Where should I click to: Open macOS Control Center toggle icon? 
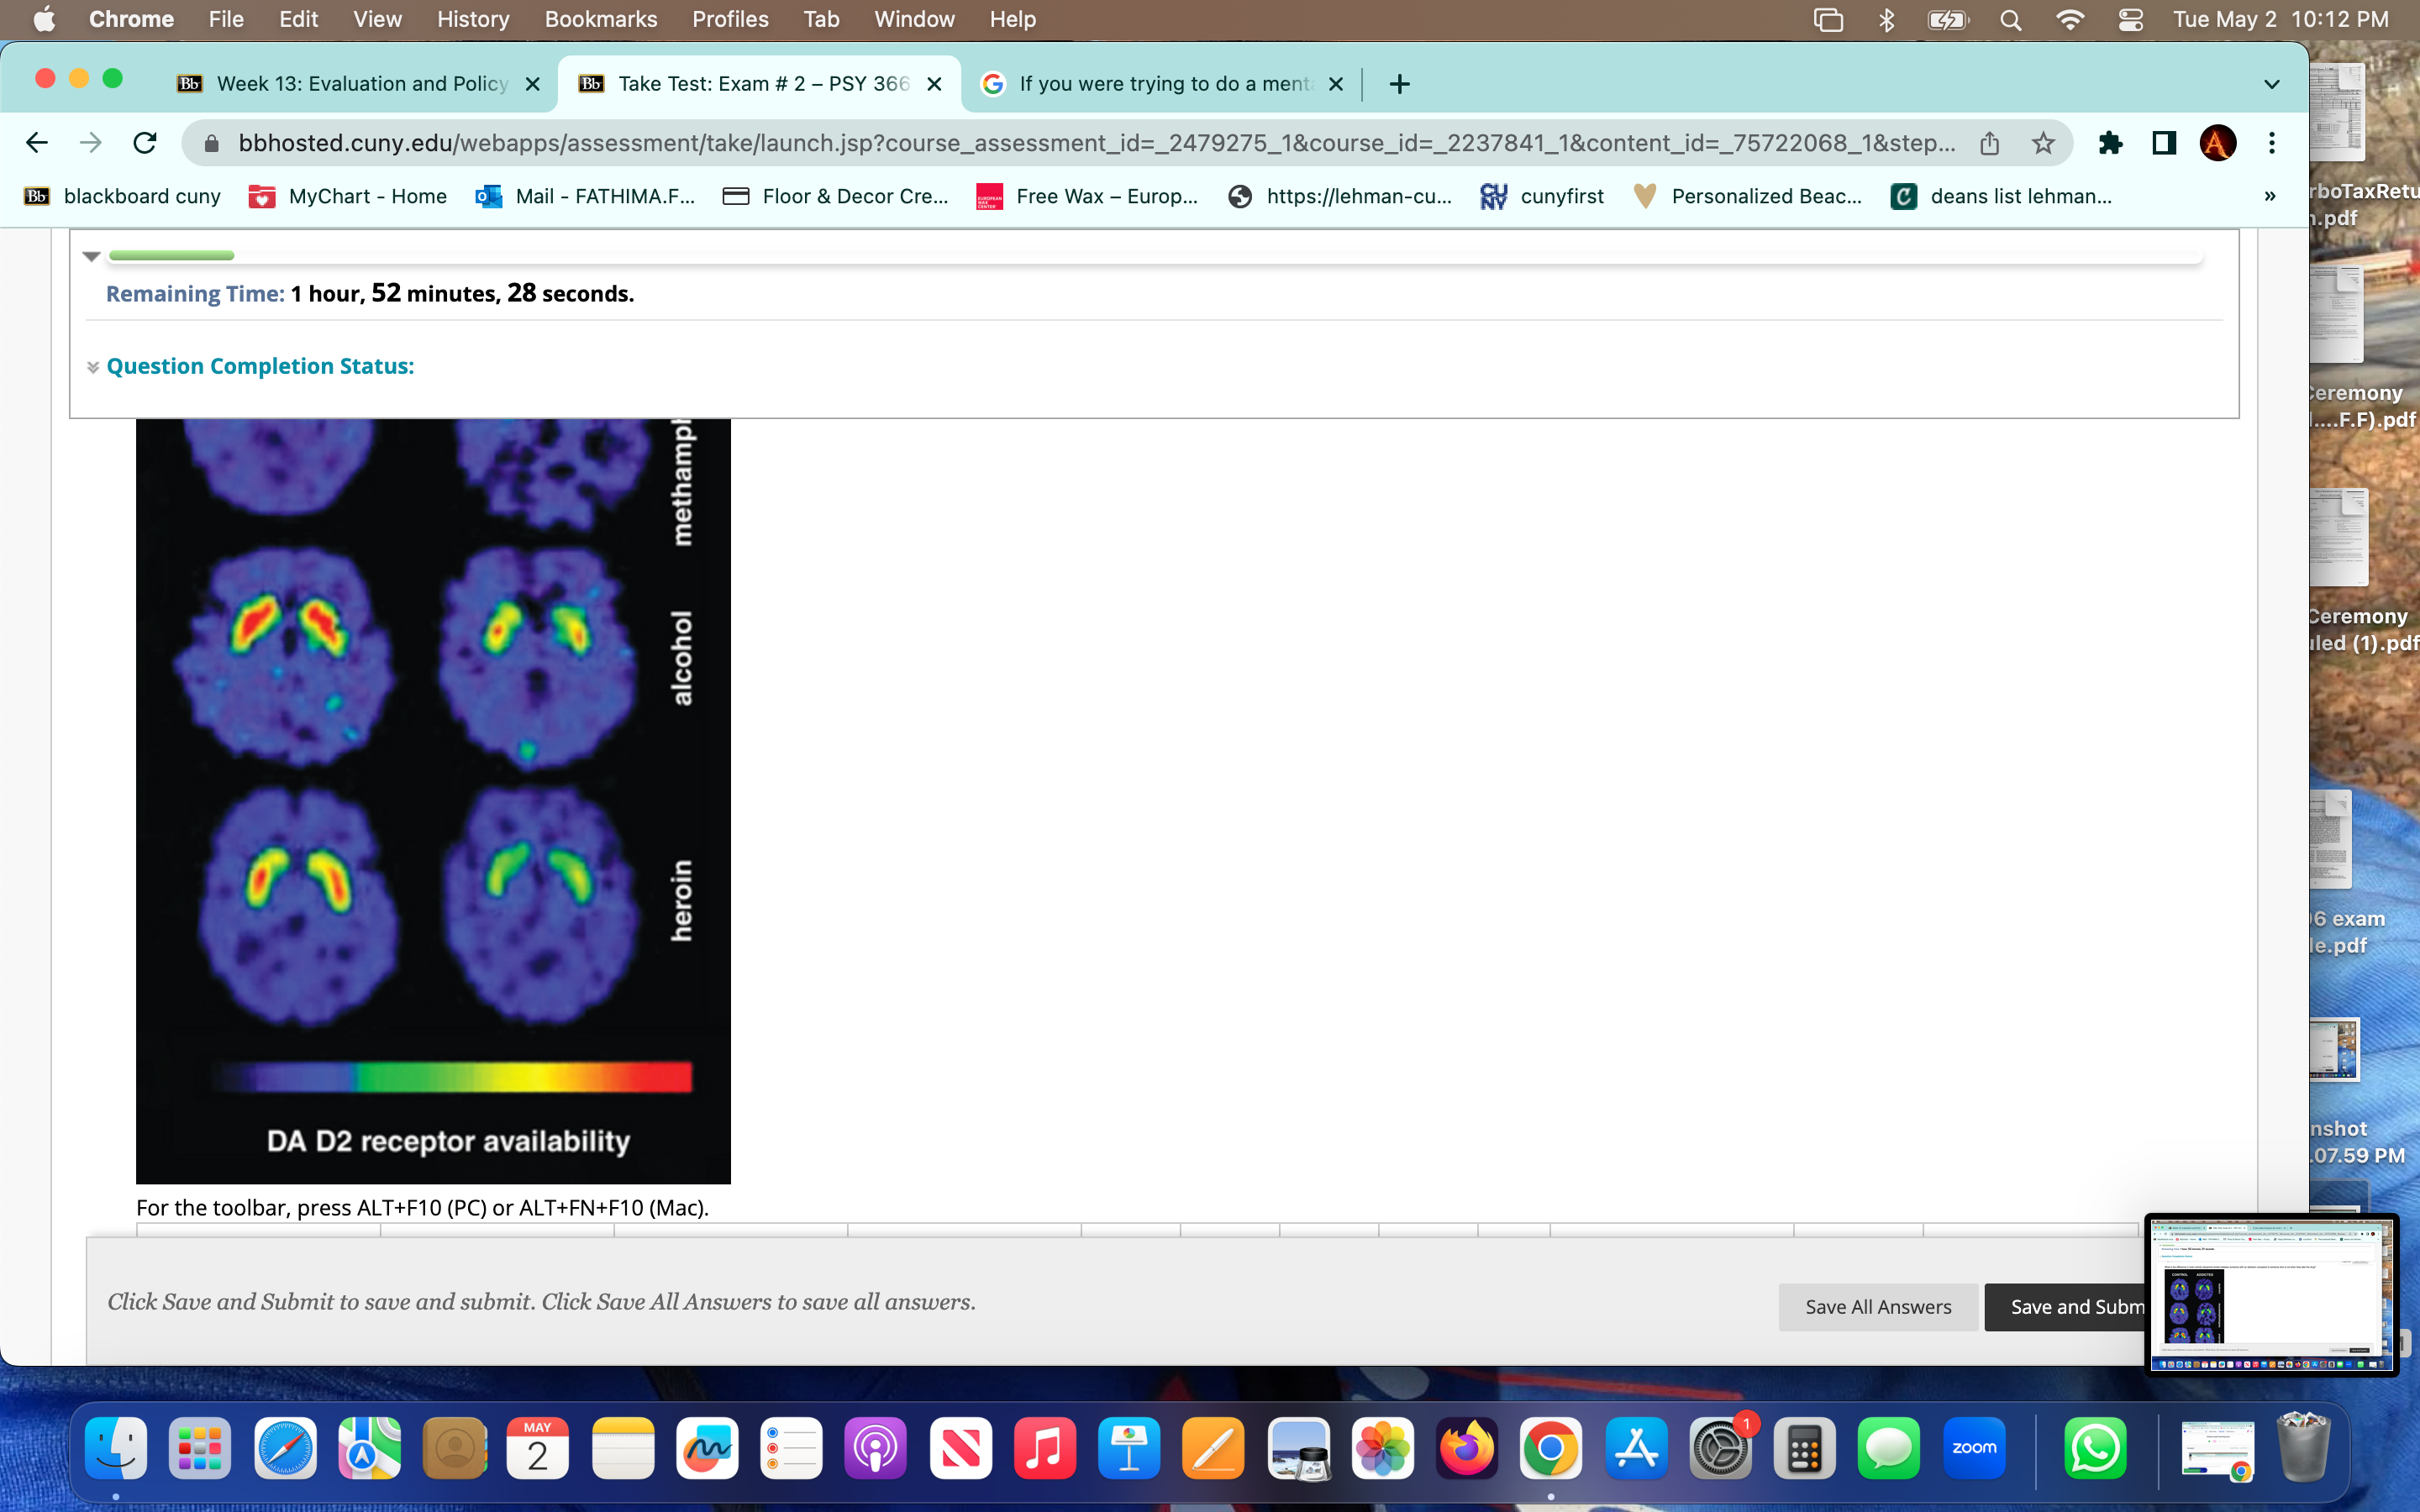point(2130,20)
